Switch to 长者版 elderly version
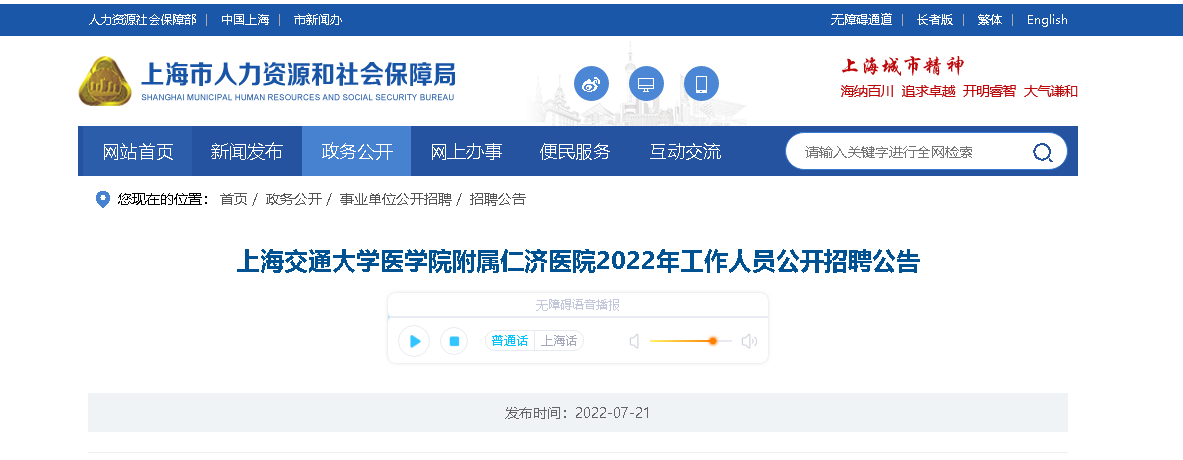This screenshot has height=460, width=1183. click(x=935, y=20)
